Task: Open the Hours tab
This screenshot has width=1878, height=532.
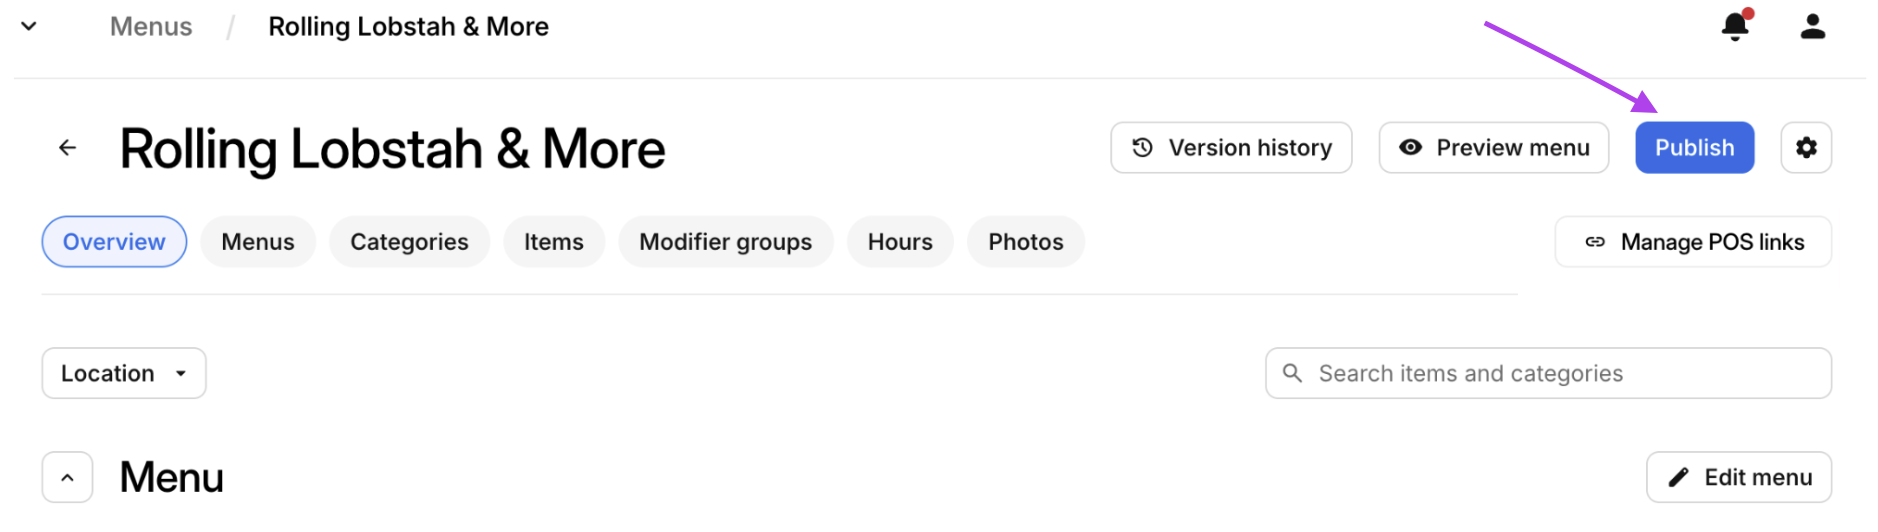Action: (x=900, y=242)
